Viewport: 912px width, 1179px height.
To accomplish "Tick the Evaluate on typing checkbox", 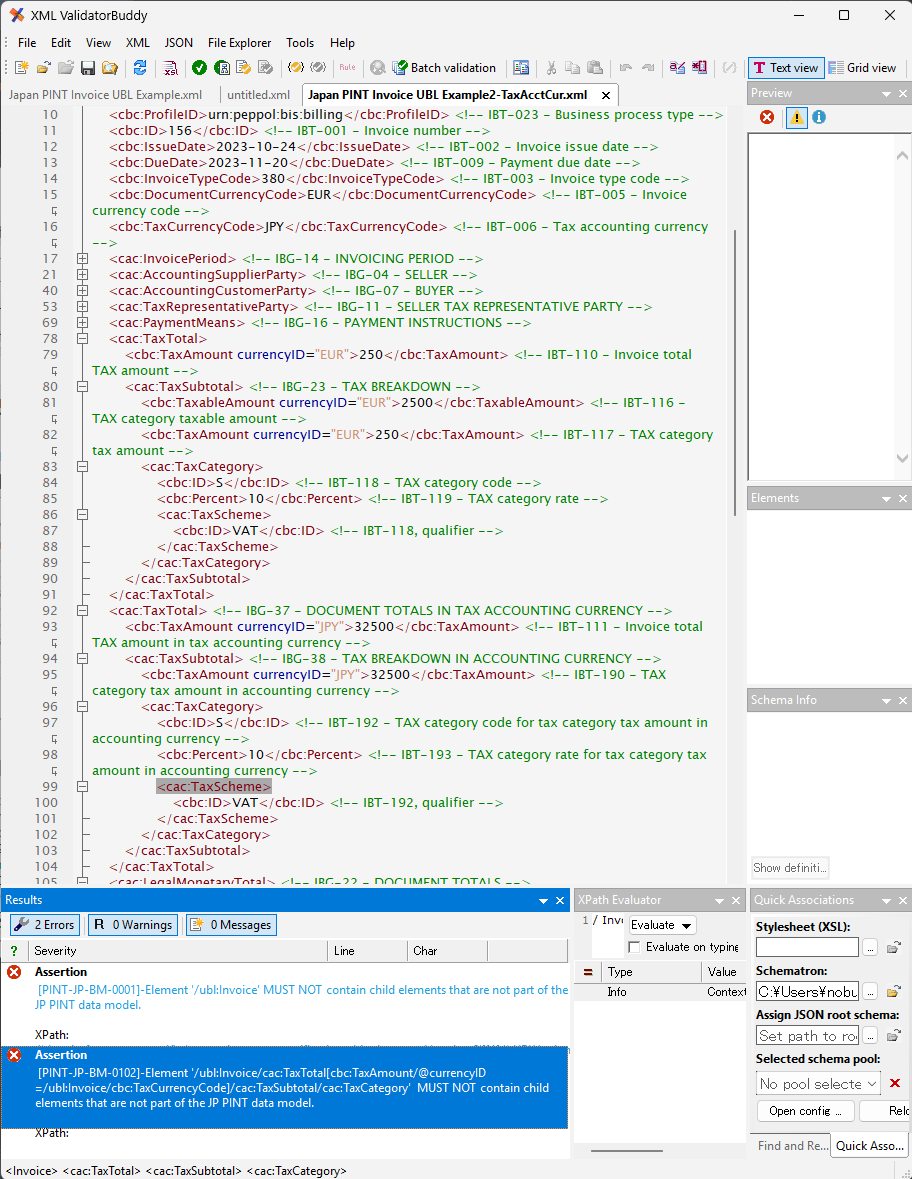I will tap(635, 947).
